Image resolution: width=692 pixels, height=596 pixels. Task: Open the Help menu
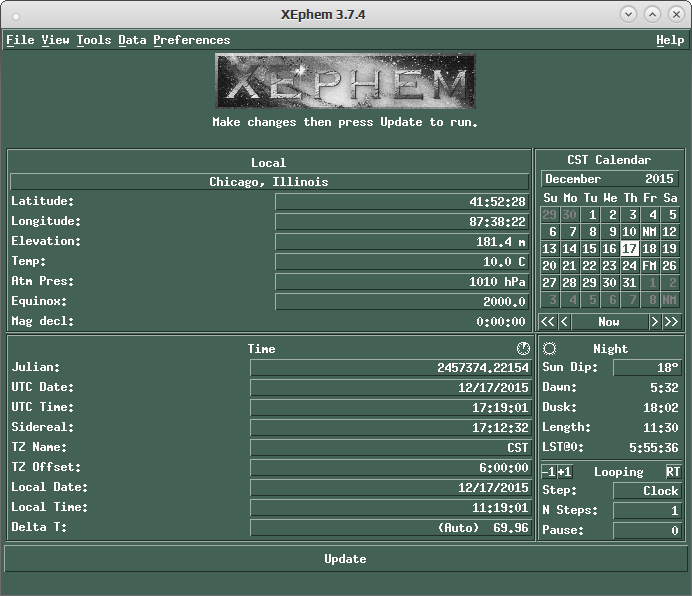tap(670, 40)
